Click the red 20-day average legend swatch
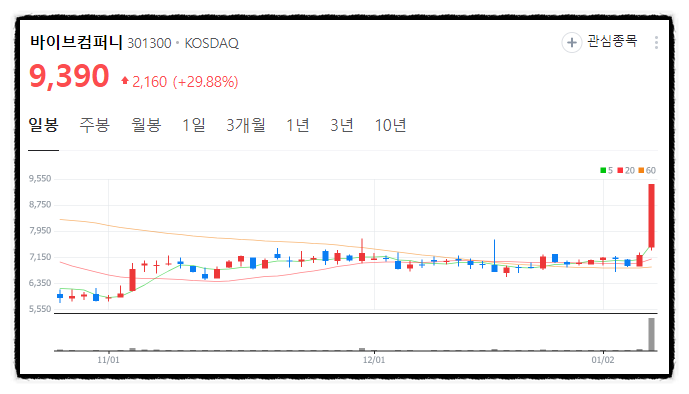 pyautogui.click(x=620, y=170)
